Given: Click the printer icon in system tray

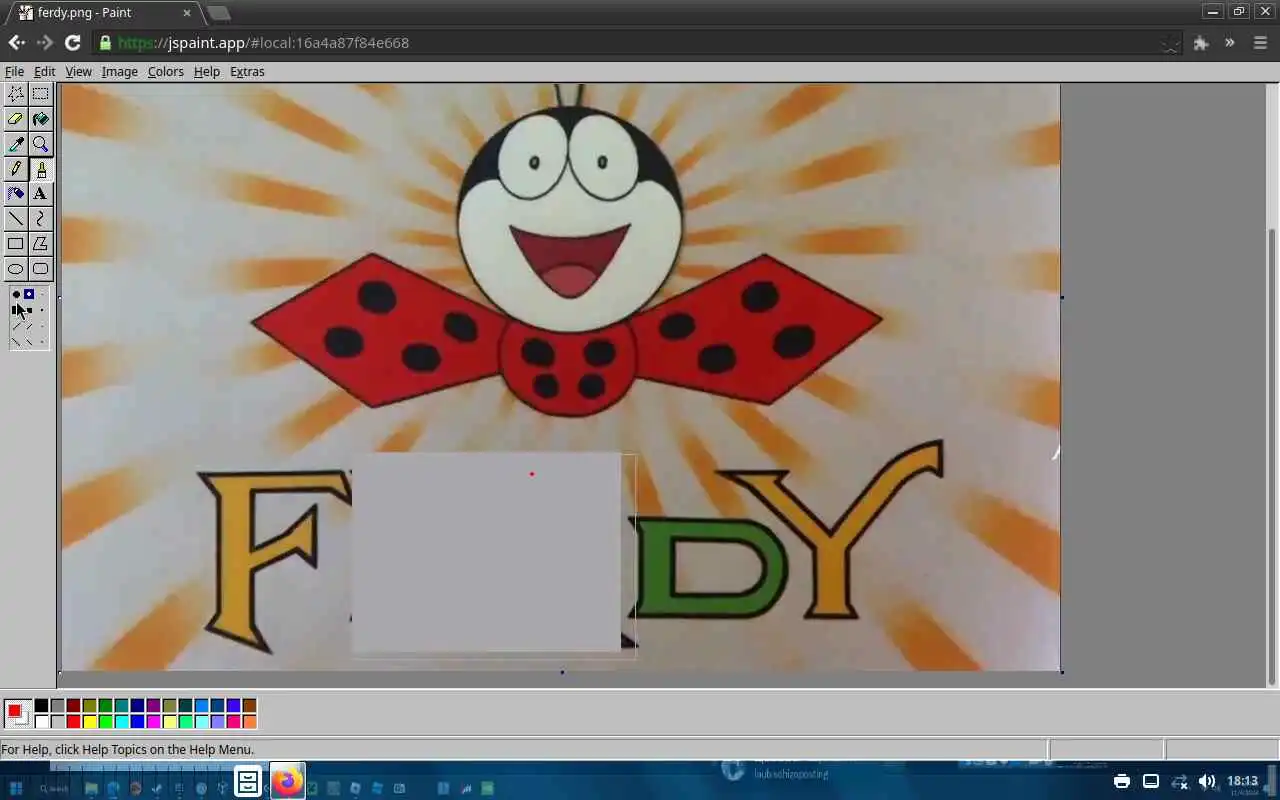Looking at the screenshot, I should click(1122, 781).
